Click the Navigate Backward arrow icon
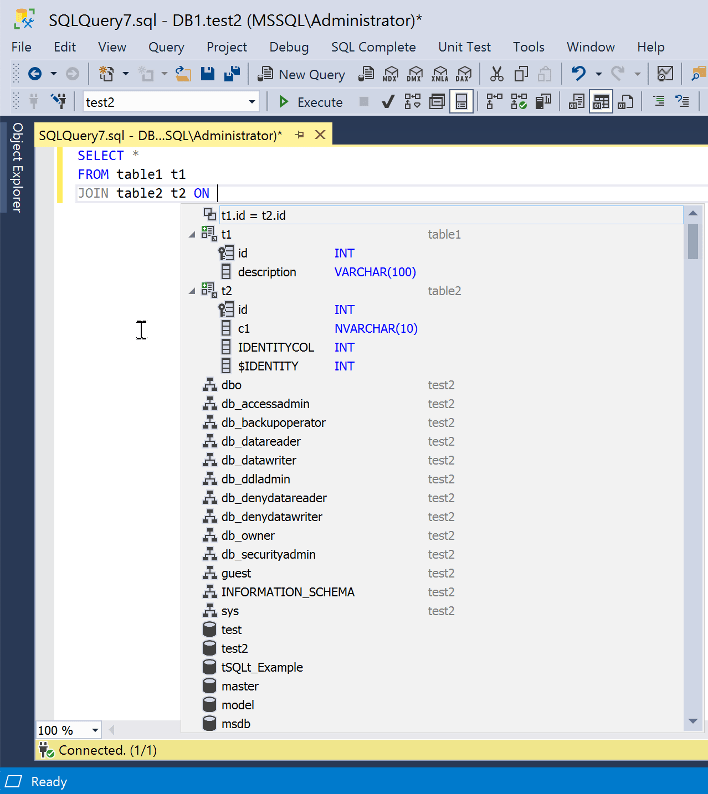Image resolution: width=708 pixels, height=794 pixels. [x=34, y=74]
